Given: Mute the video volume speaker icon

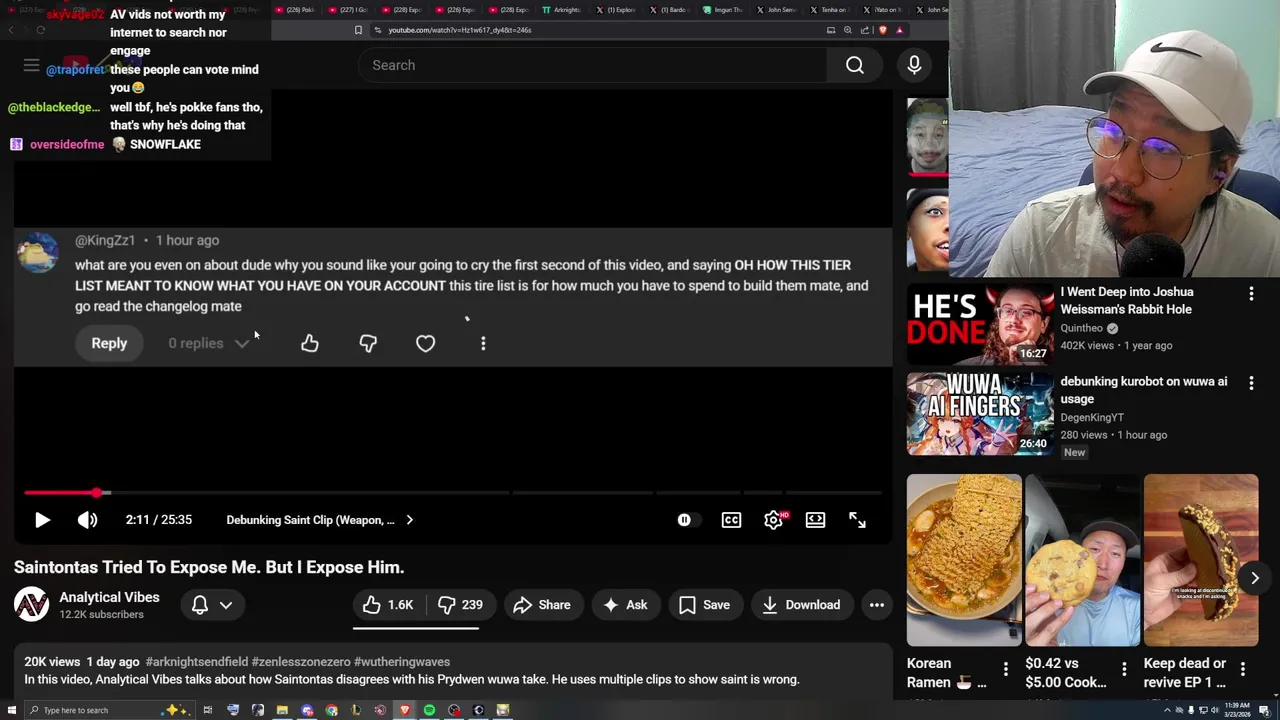Looking at the screenshot, I should 88,520.
